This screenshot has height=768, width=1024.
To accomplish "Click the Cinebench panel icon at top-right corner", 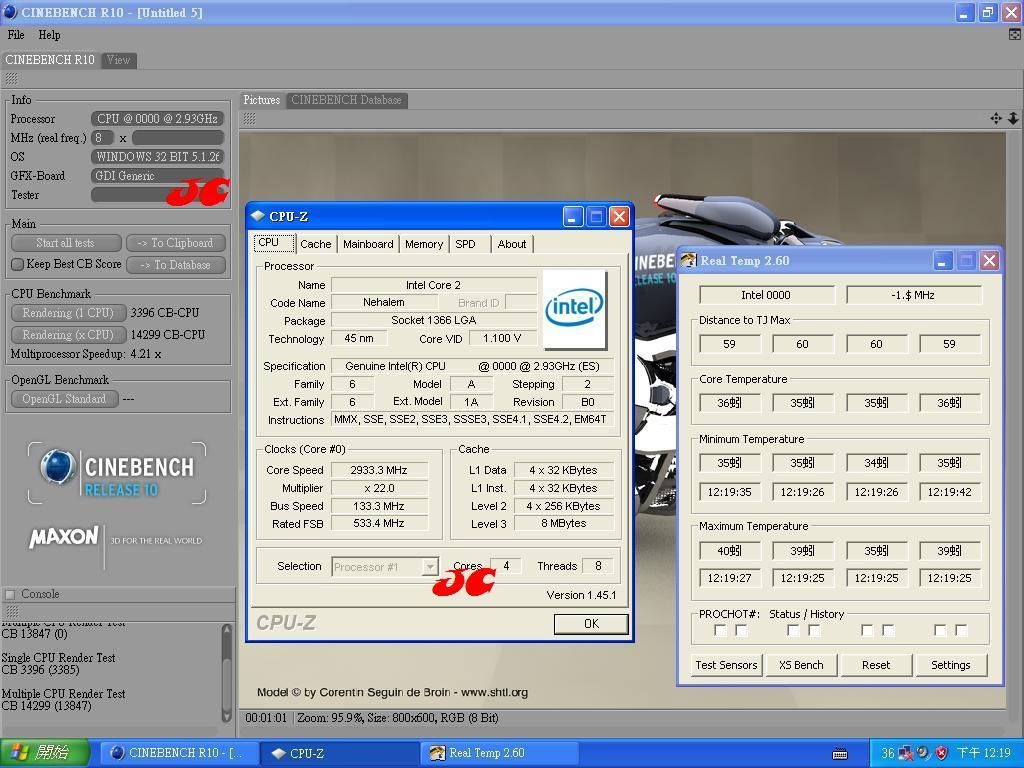I will coord(1014,34).
